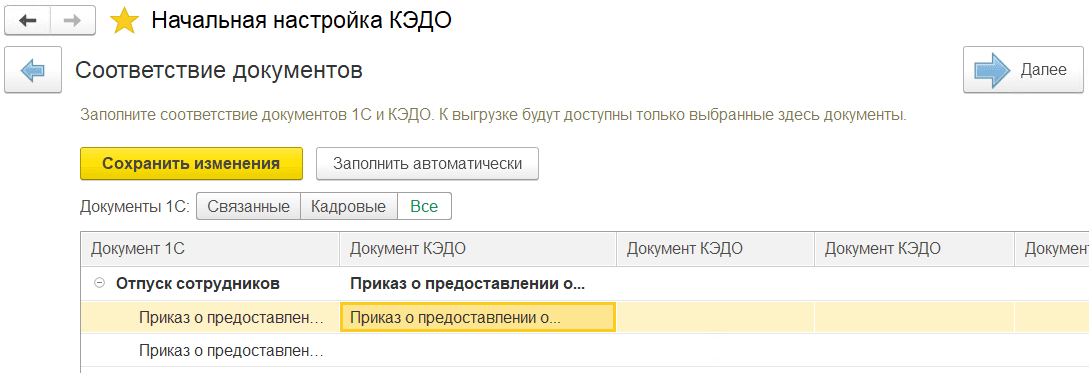1089x373 pixels.
Task: Click the second Документ КЭДО column header
Action: pos(715,249)
